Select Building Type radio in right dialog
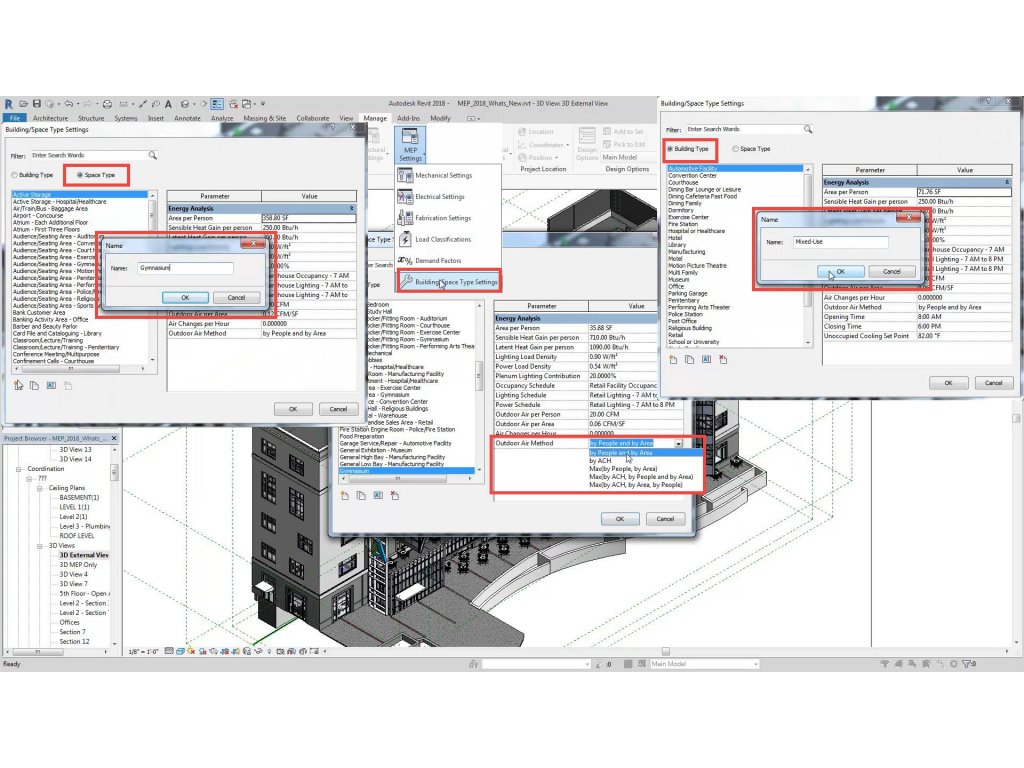This screenshot has width=1024, height=768. 670,149
